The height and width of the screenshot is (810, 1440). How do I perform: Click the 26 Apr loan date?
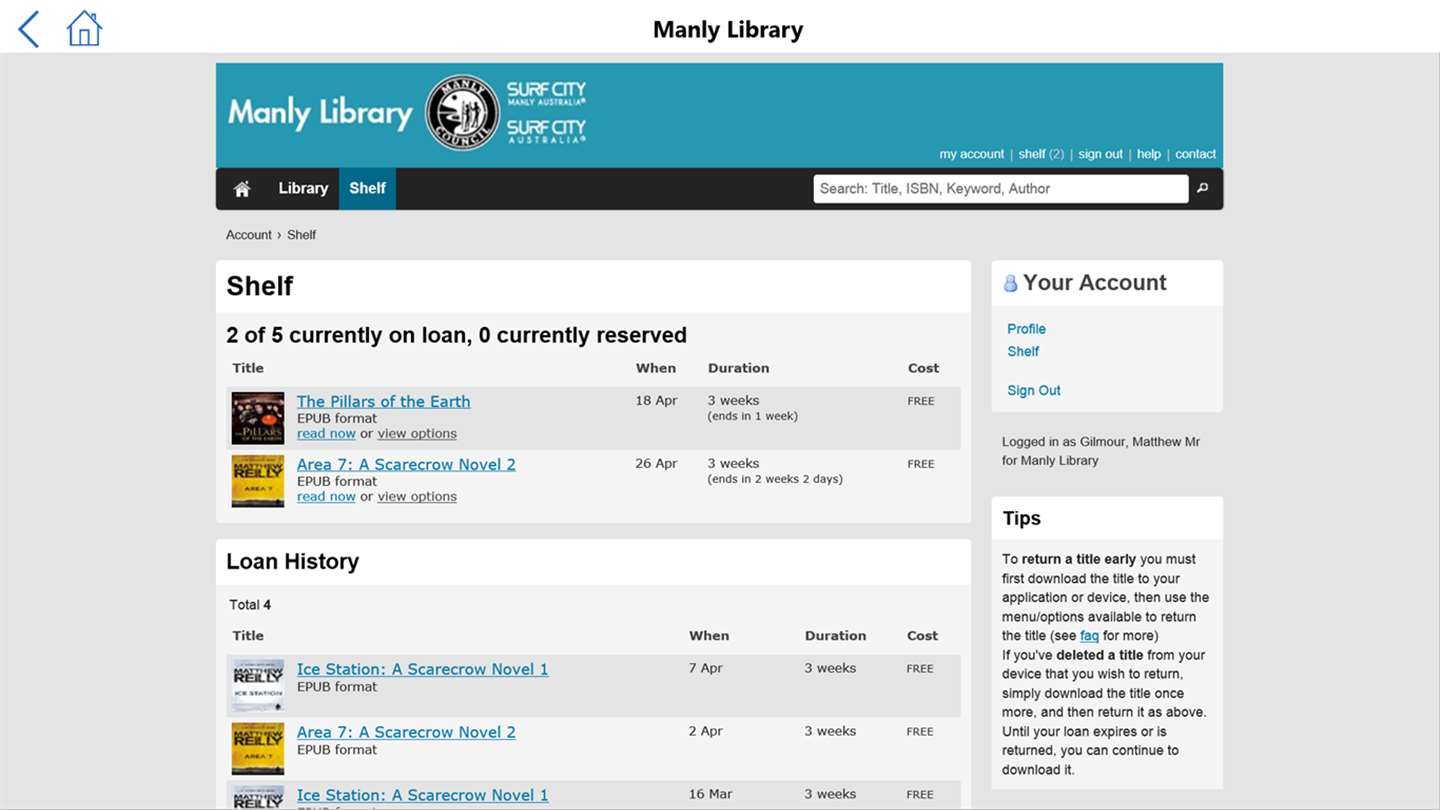tap(656, 463)
